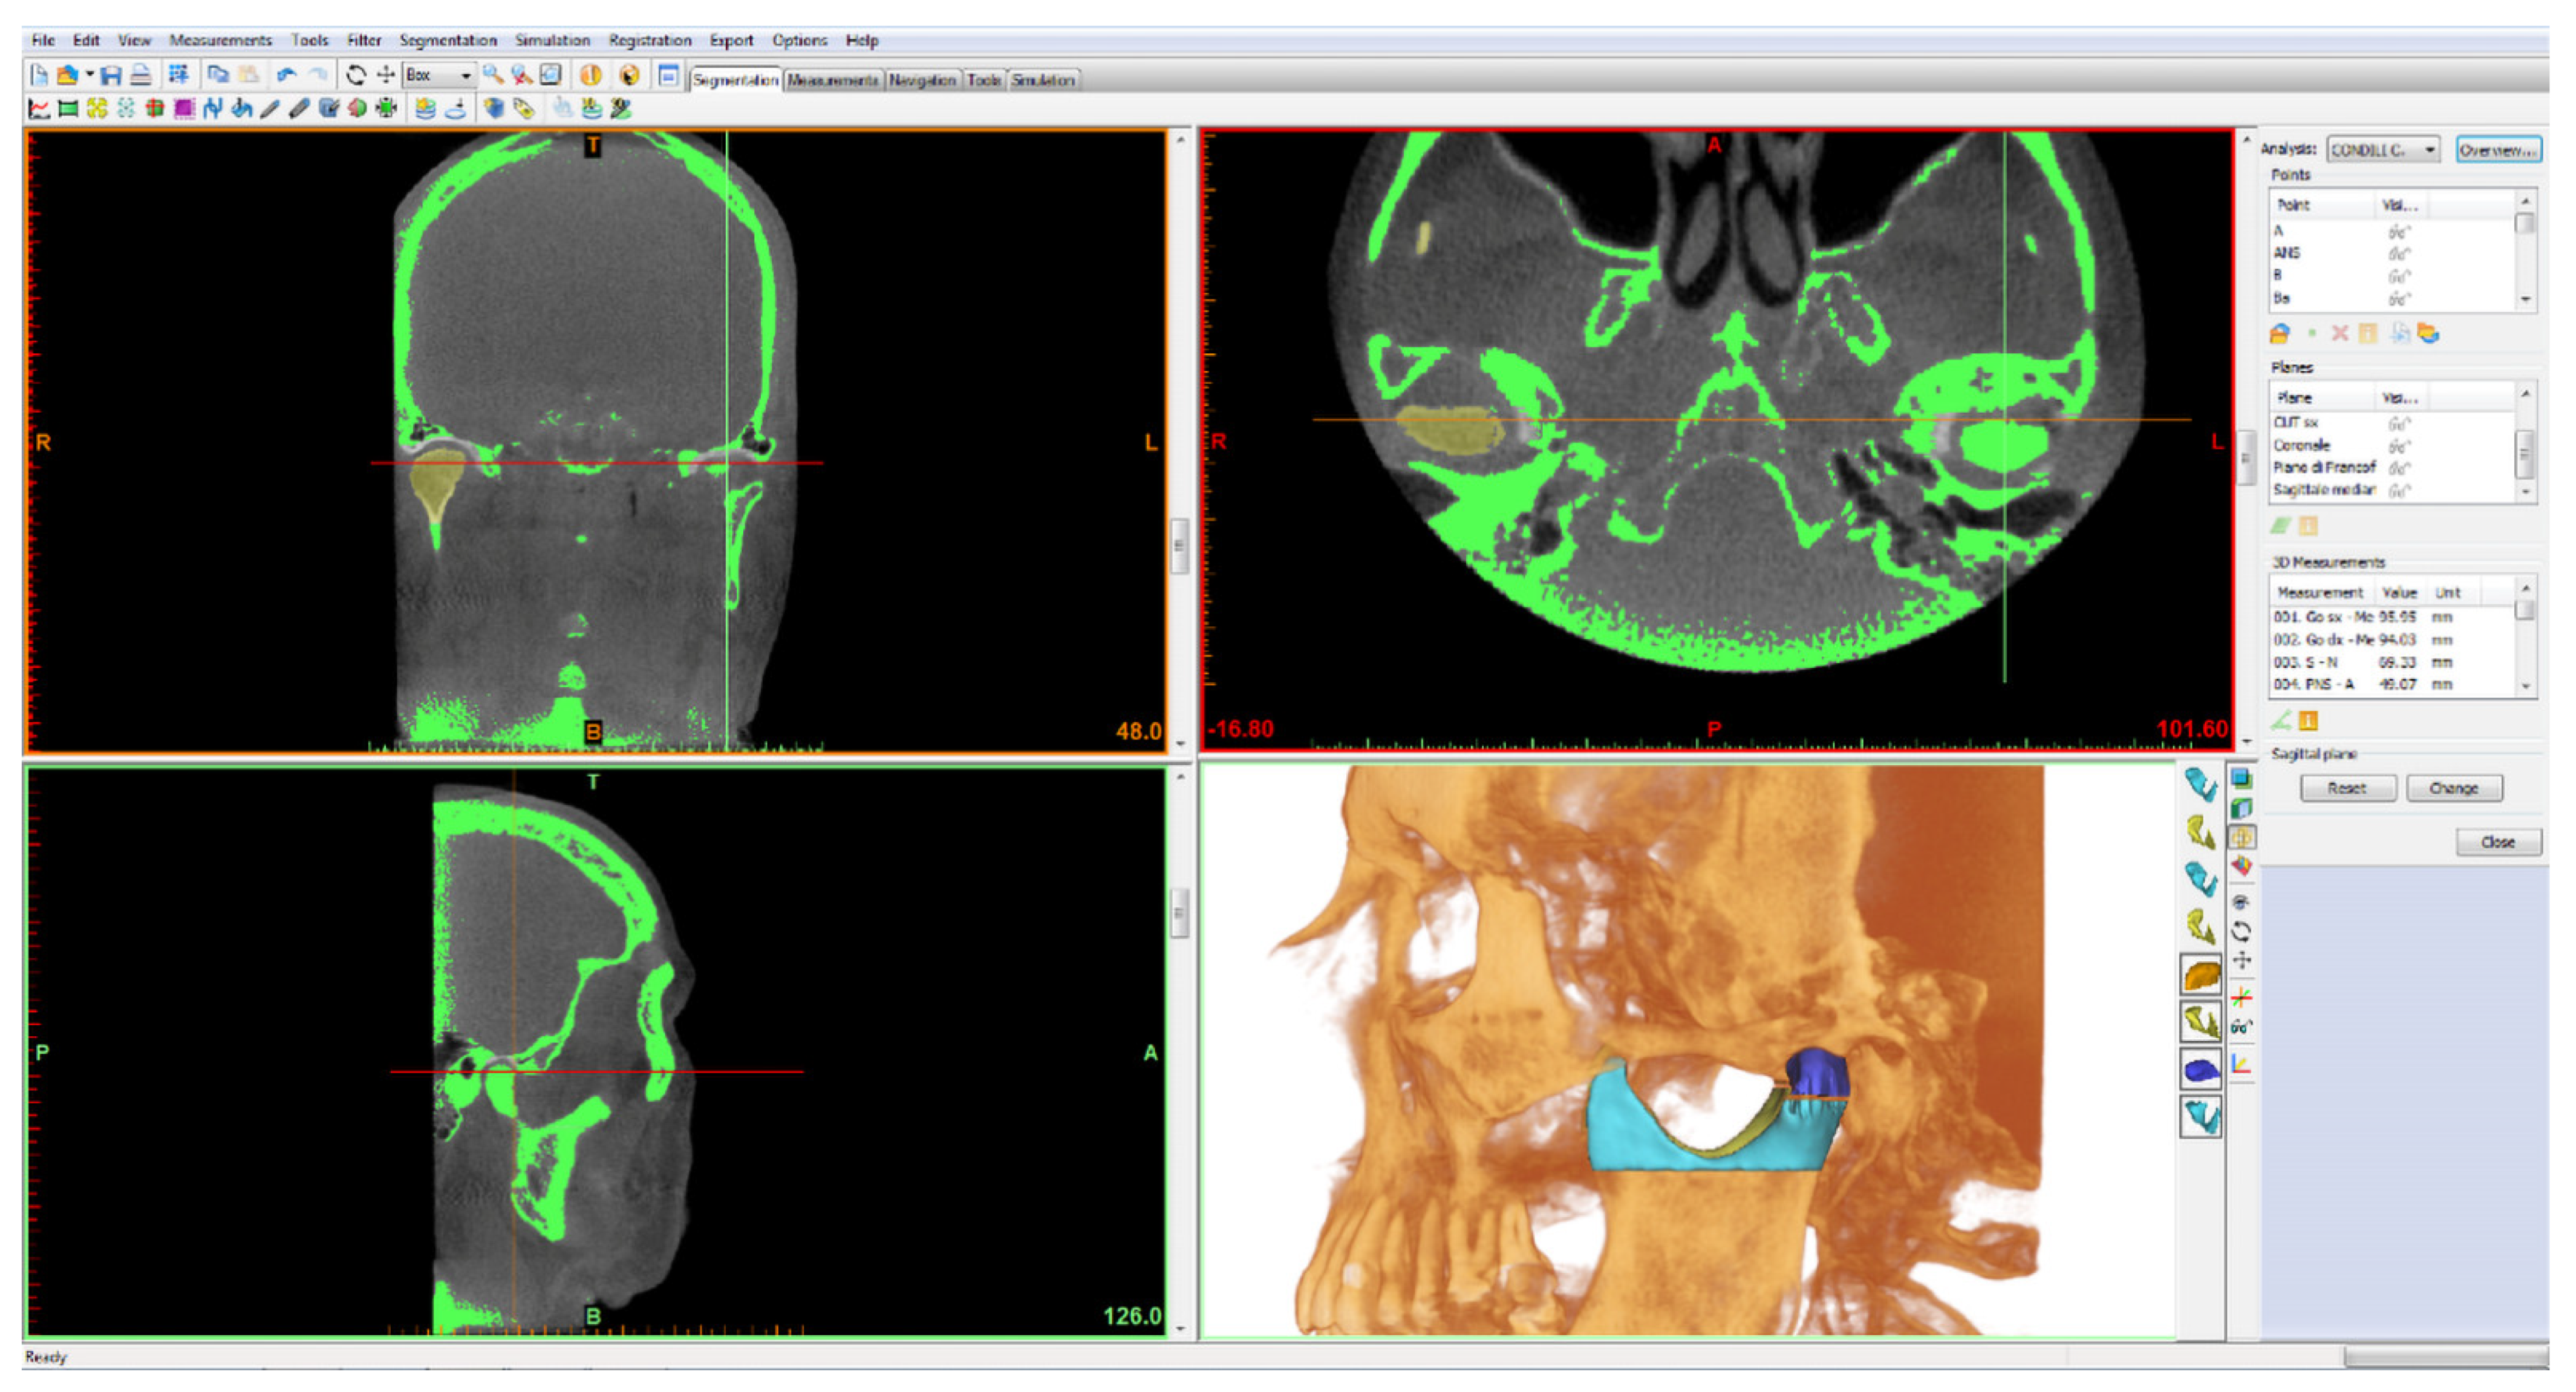Click the undo arrow icon
This screenshot has width=2576, height=1392.
click(x=287, y=75)
